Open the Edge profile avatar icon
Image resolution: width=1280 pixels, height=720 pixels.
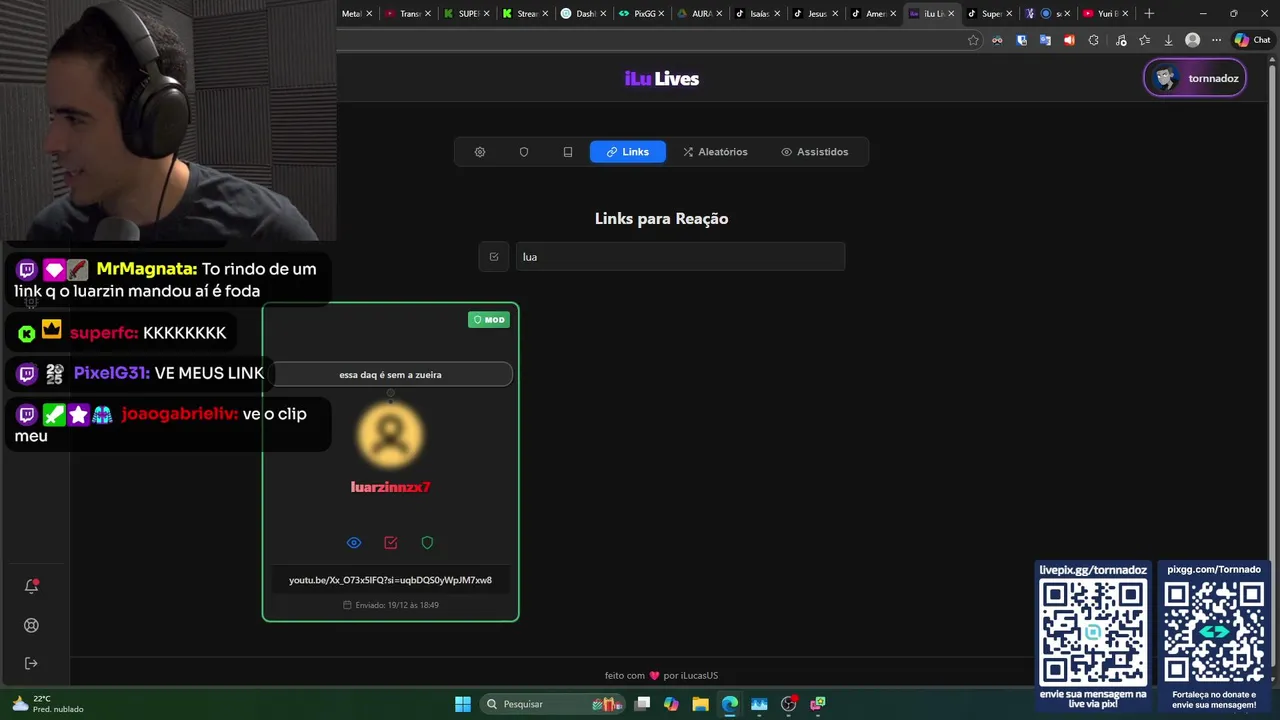coord(1192,41)
